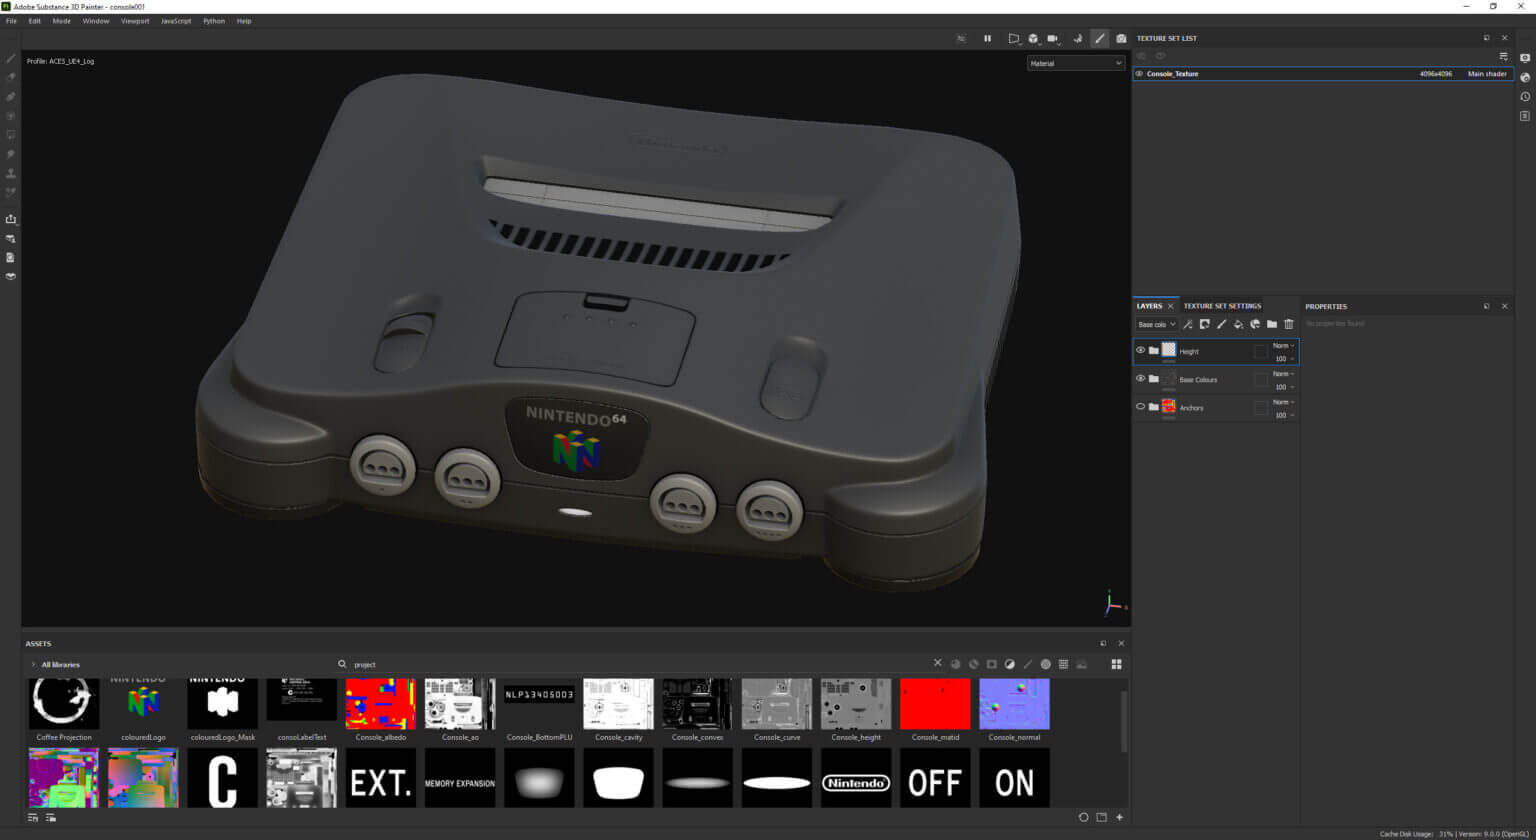
Task: Open the Python menu
Action: (214, 21)
